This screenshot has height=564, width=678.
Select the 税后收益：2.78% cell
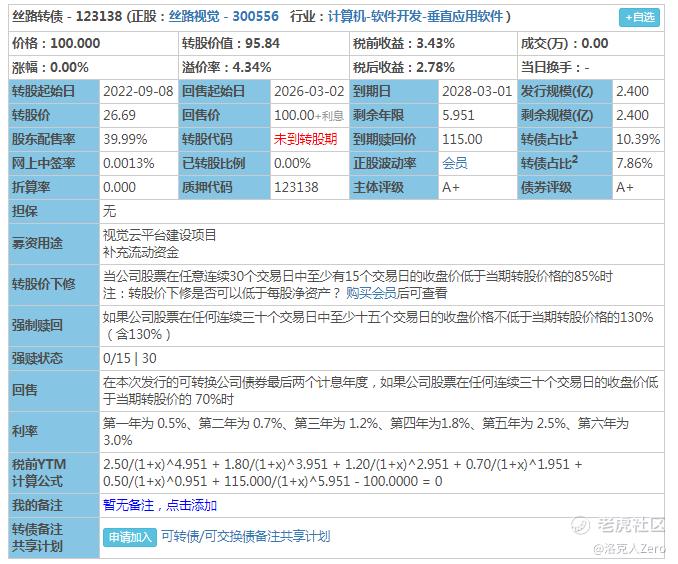tap(433, 67)
